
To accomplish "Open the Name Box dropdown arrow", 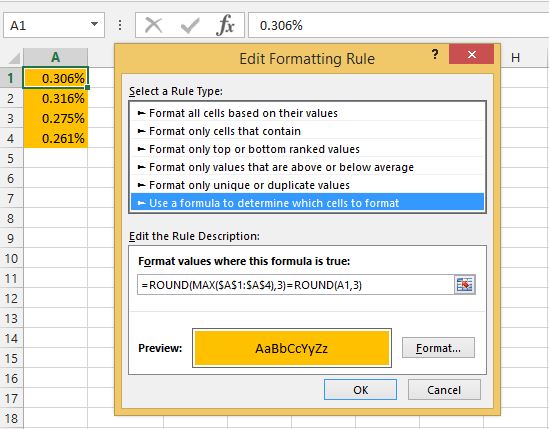I will (x=94, y=25).
